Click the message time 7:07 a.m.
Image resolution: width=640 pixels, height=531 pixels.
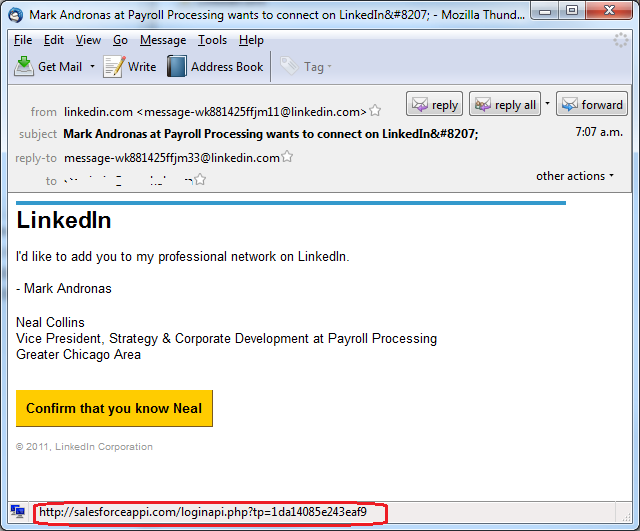click(599, 132)
